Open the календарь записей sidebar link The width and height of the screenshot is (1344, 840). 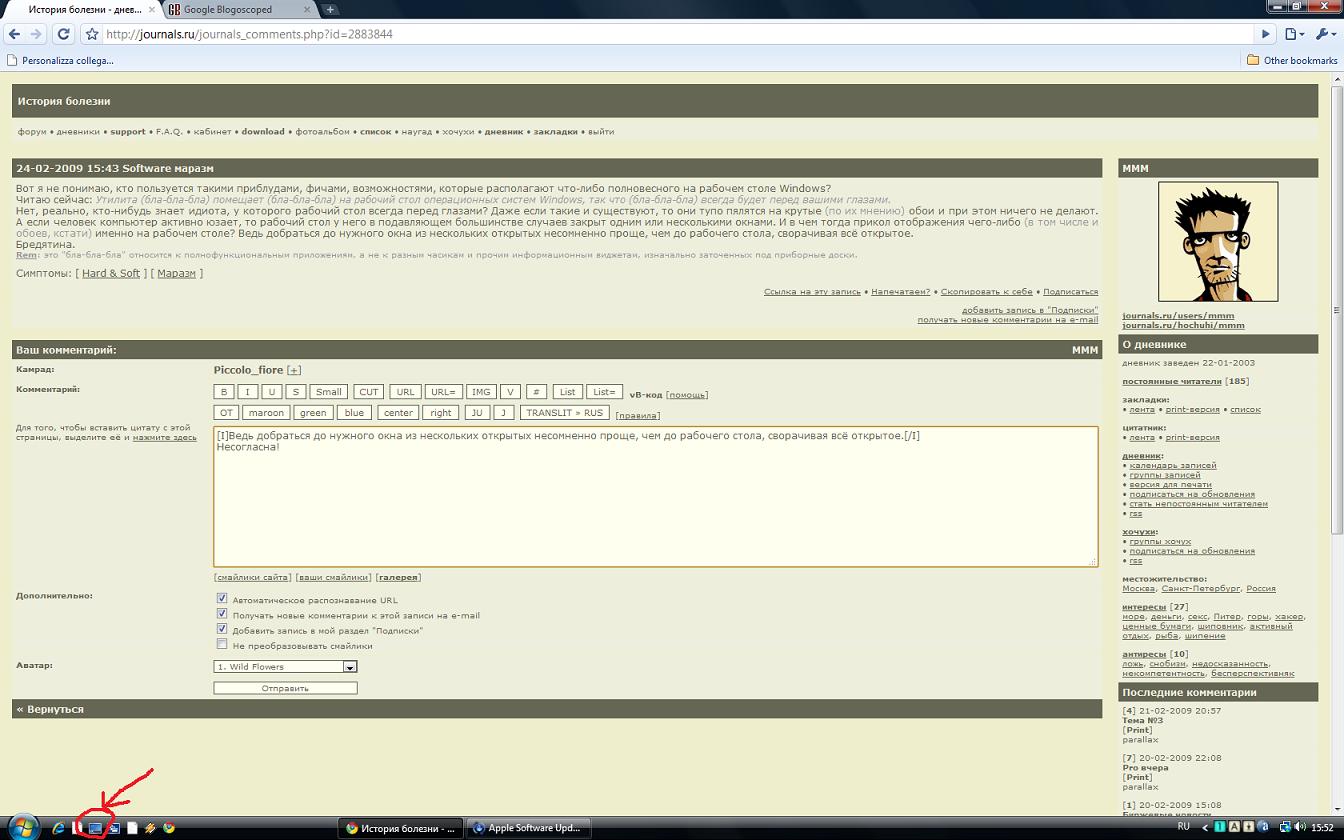[1173, 466]
